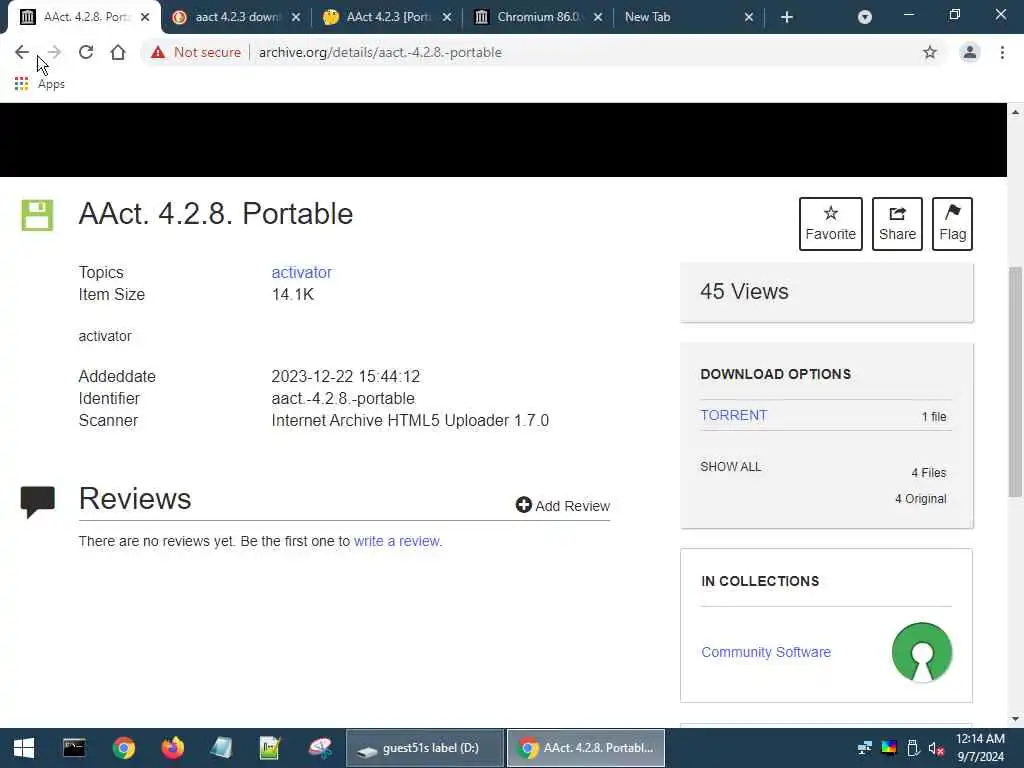Flag this item with the Flag button
This screenshot has height=768, width=1024.
(x=952, y=223)
